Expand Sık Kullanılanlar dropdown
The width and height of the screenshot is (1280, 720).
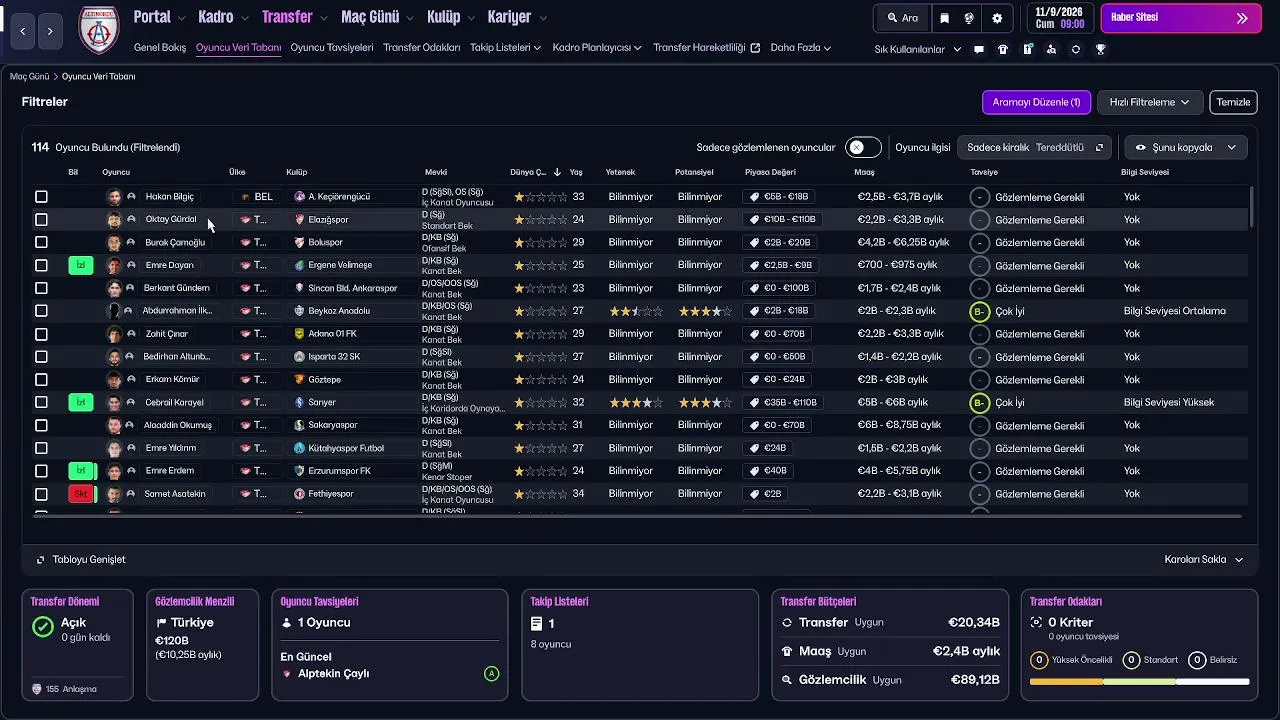click(917, 49)
